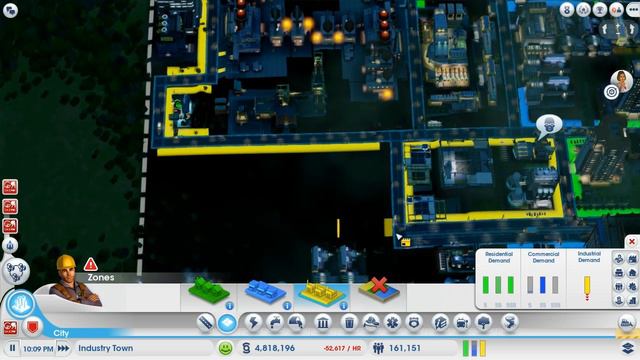
Task: Open the Region view circular icon
Action: point(16,271)
